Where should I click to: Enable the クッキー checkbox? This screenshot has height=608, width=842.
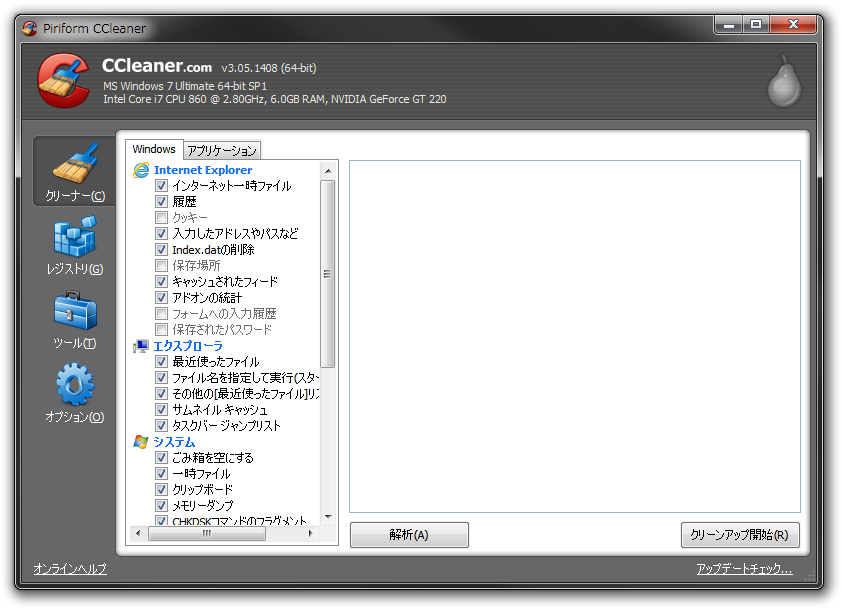(x=161, y=218)
